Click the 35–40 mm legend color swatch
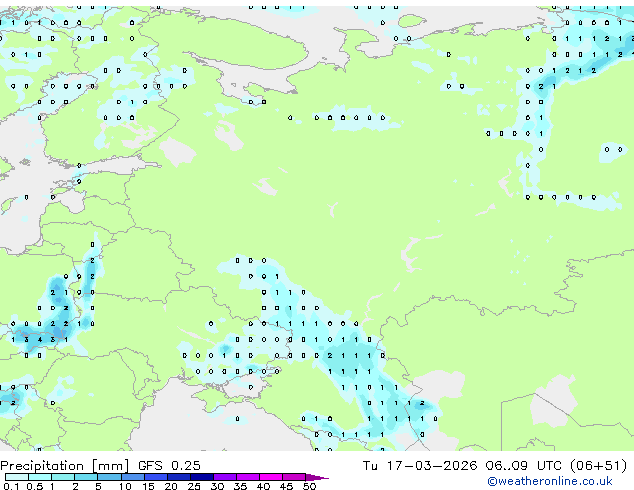634x490 pixels. [247, 477]
